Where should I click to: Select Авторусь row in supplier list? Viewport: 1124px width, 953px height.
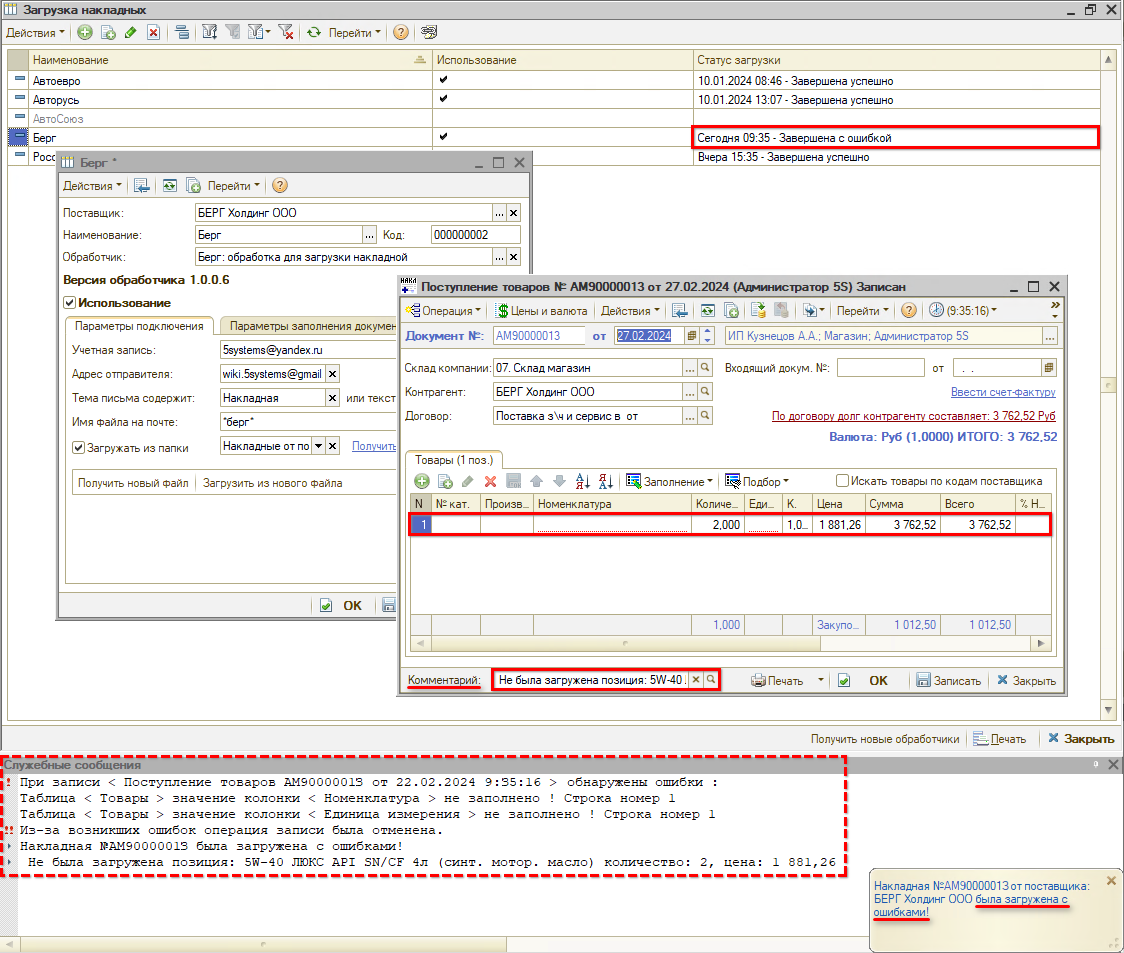(x=553, y=100)
